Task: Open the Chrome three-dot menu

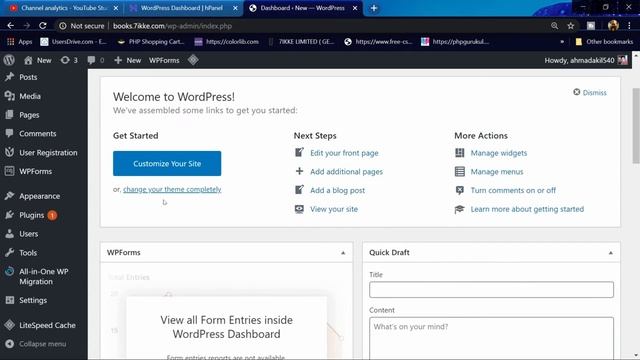Action: tap(629, 26)
